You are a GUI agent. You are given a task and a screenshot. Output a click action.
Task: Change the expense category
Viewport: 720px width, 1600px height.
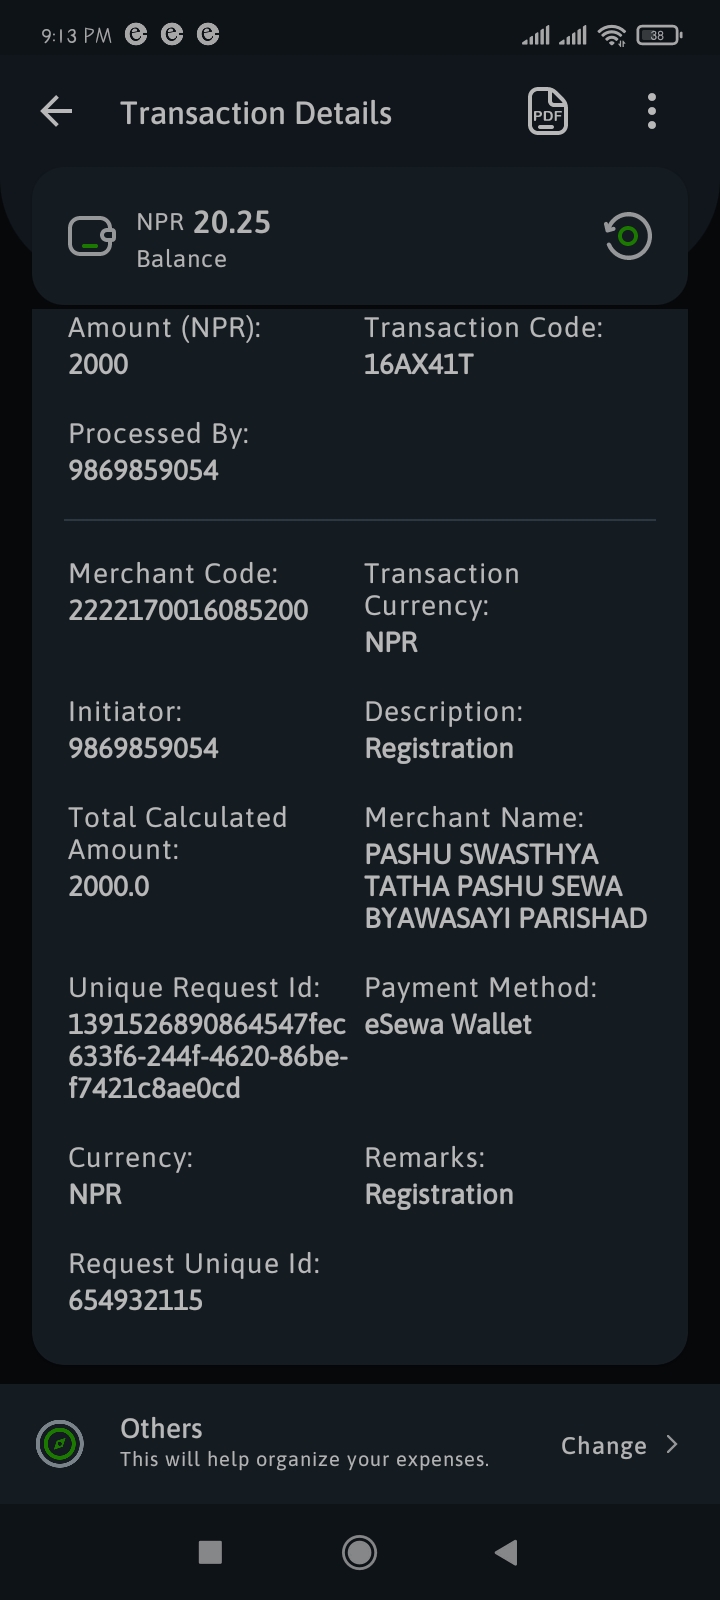coord(604,1446)
